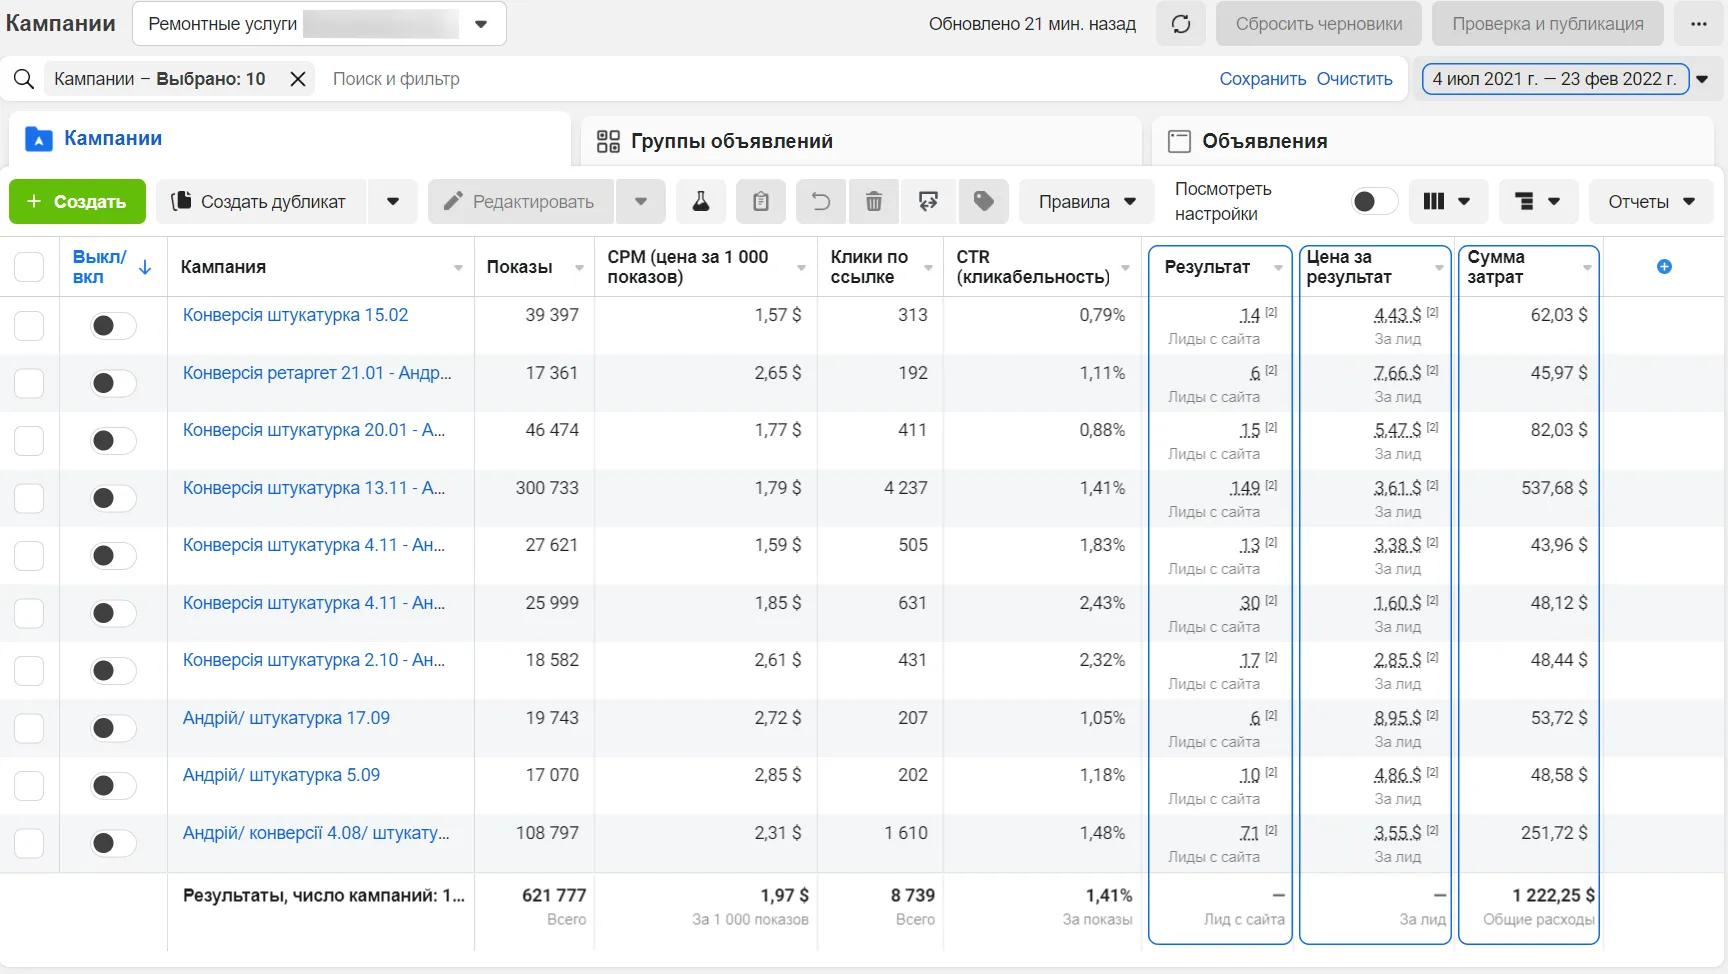Click the 149 result value

coord(1244,488)
